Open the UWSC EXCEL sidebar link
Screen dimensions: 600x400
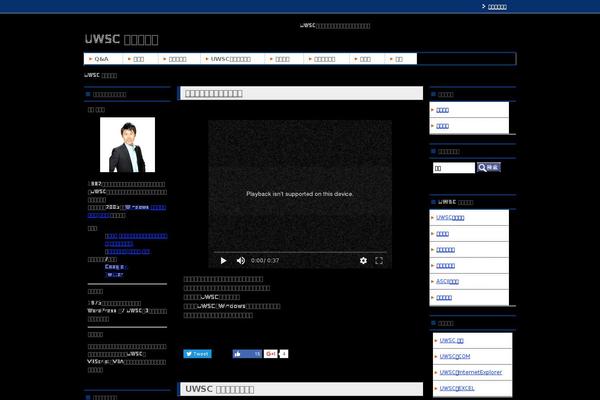pos(456,388)
